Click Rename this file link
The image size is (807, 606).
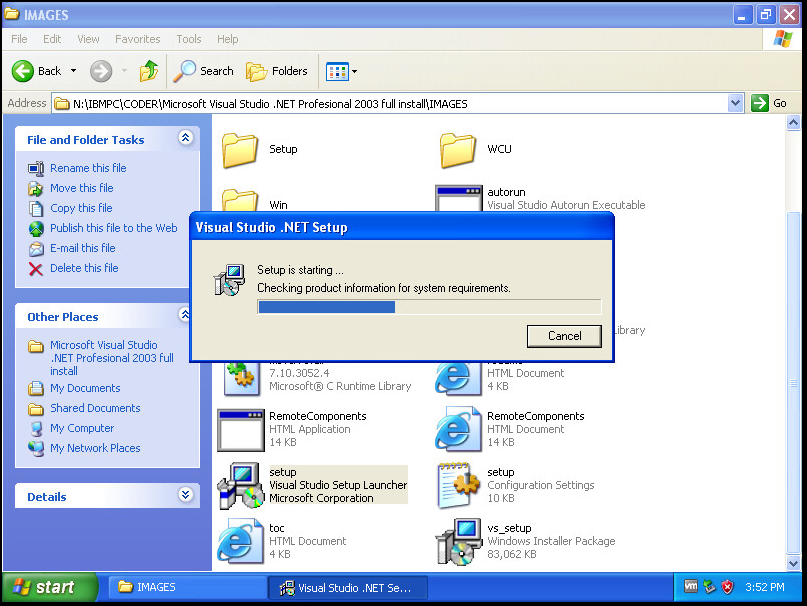point(88,168)
